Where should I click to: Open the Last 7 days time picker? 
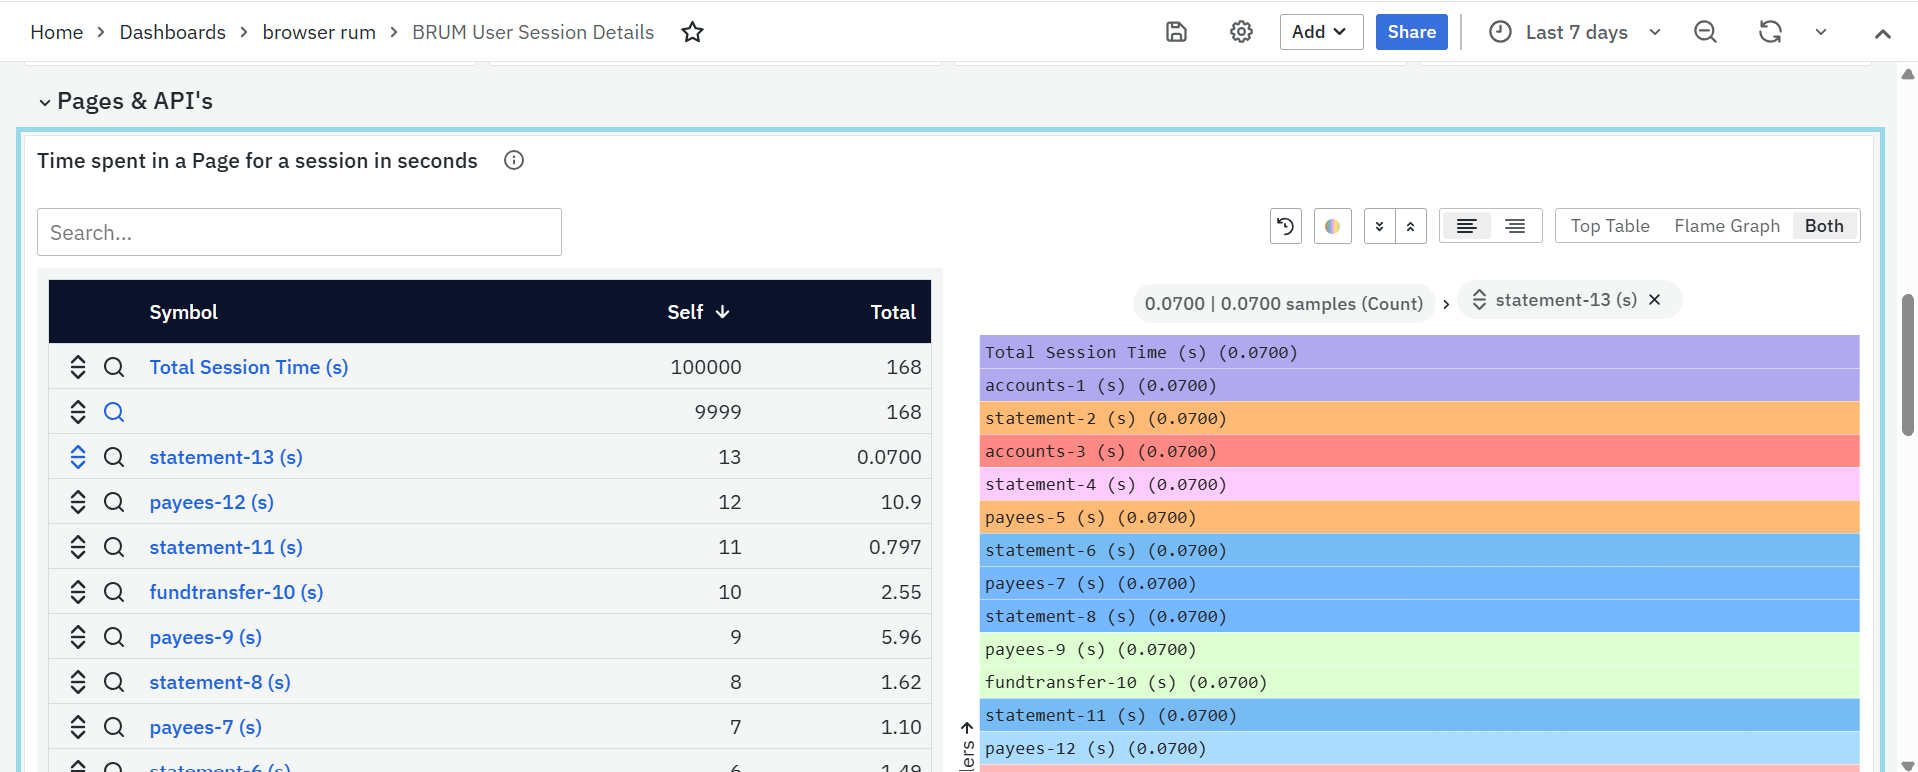click(x=1575, y=32)
